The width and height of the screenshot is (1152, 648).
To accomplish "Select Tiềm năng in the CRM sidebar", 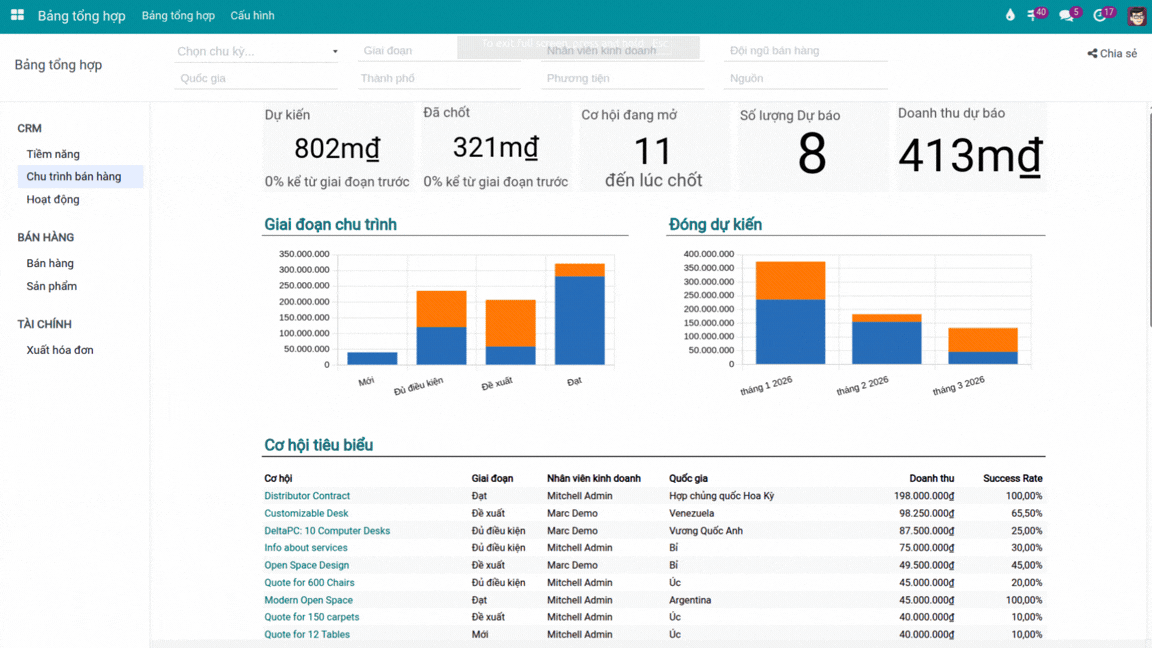I will point(53,154).
